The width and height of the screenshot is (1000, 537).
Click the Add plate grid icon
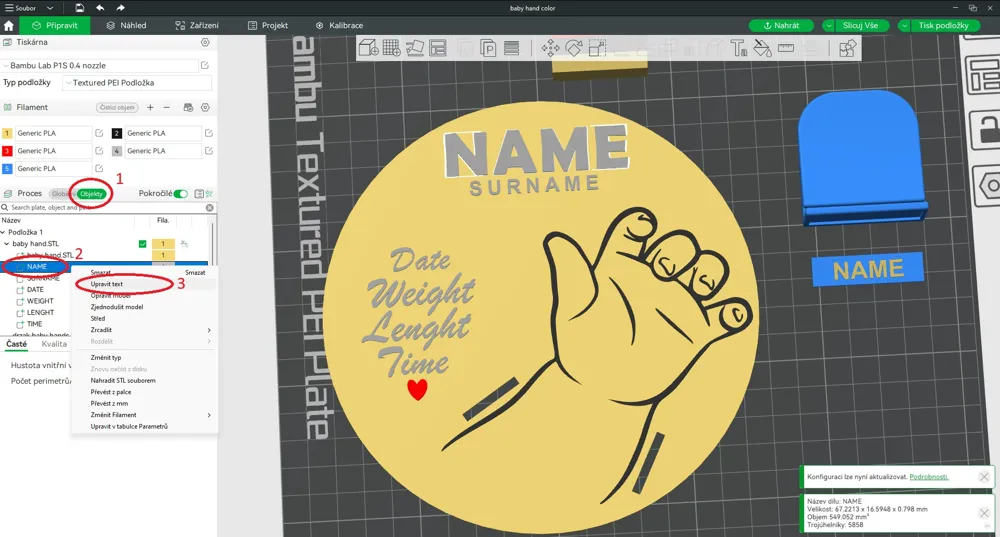391,47
